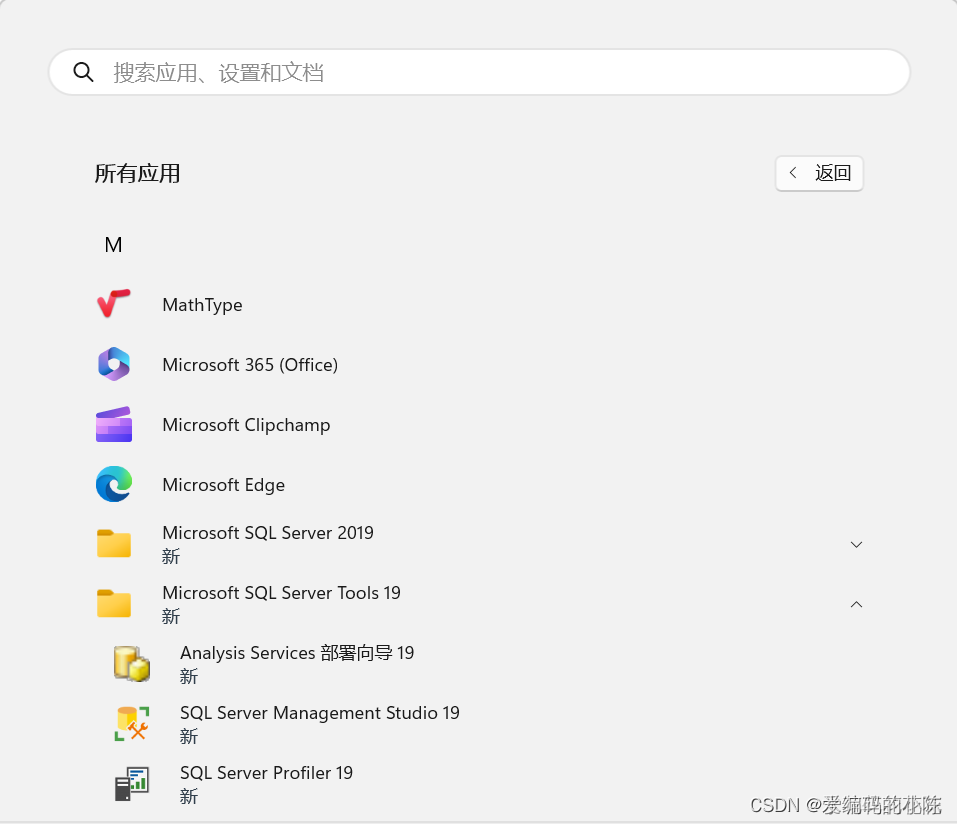Select the Microsoft Edge label

coord(223,485)
